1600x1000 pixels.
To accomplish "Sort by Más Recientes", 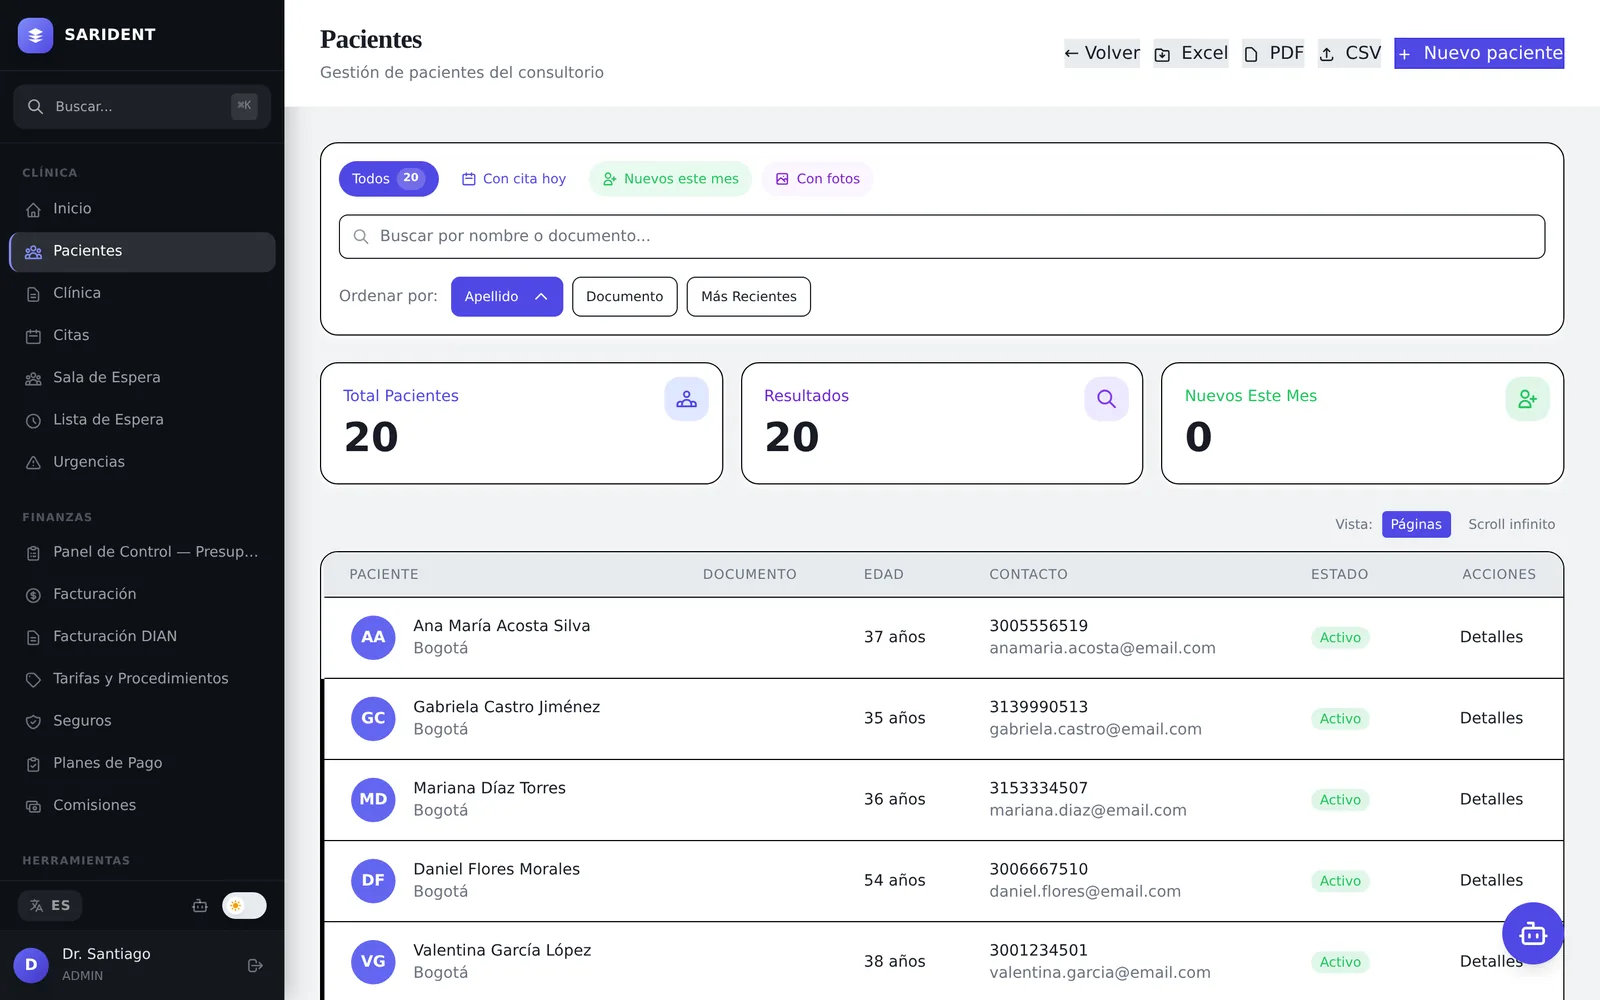I will click(x=748, y=297).
